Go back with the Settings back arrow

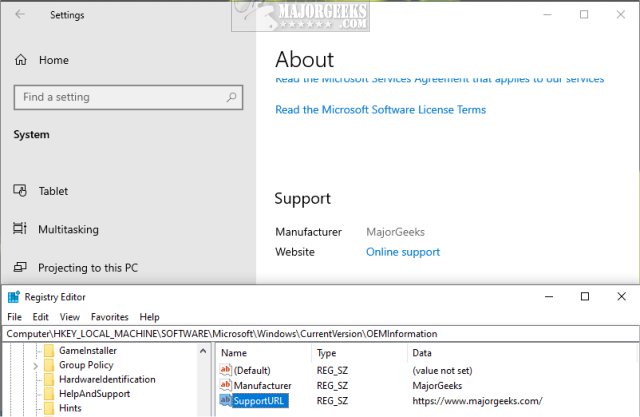tap(20, 14)
